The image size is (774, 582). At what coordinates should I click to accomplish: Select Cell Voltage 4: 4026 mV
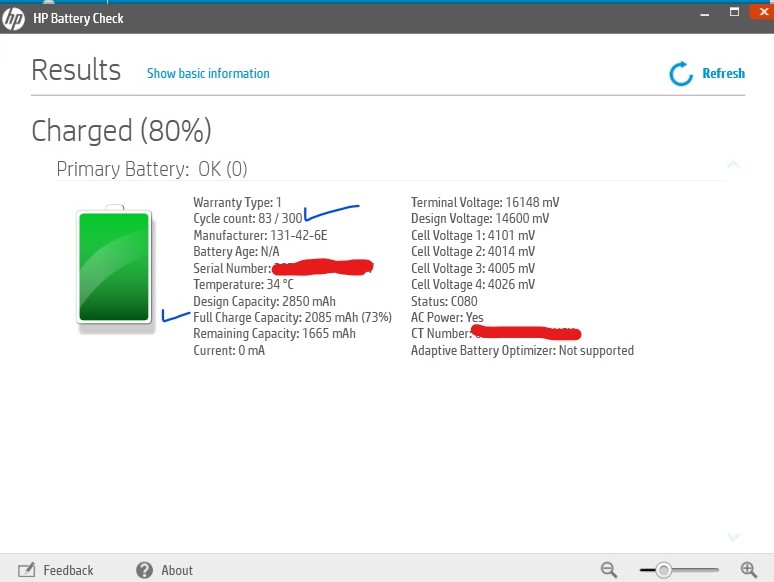click(473, 284)
